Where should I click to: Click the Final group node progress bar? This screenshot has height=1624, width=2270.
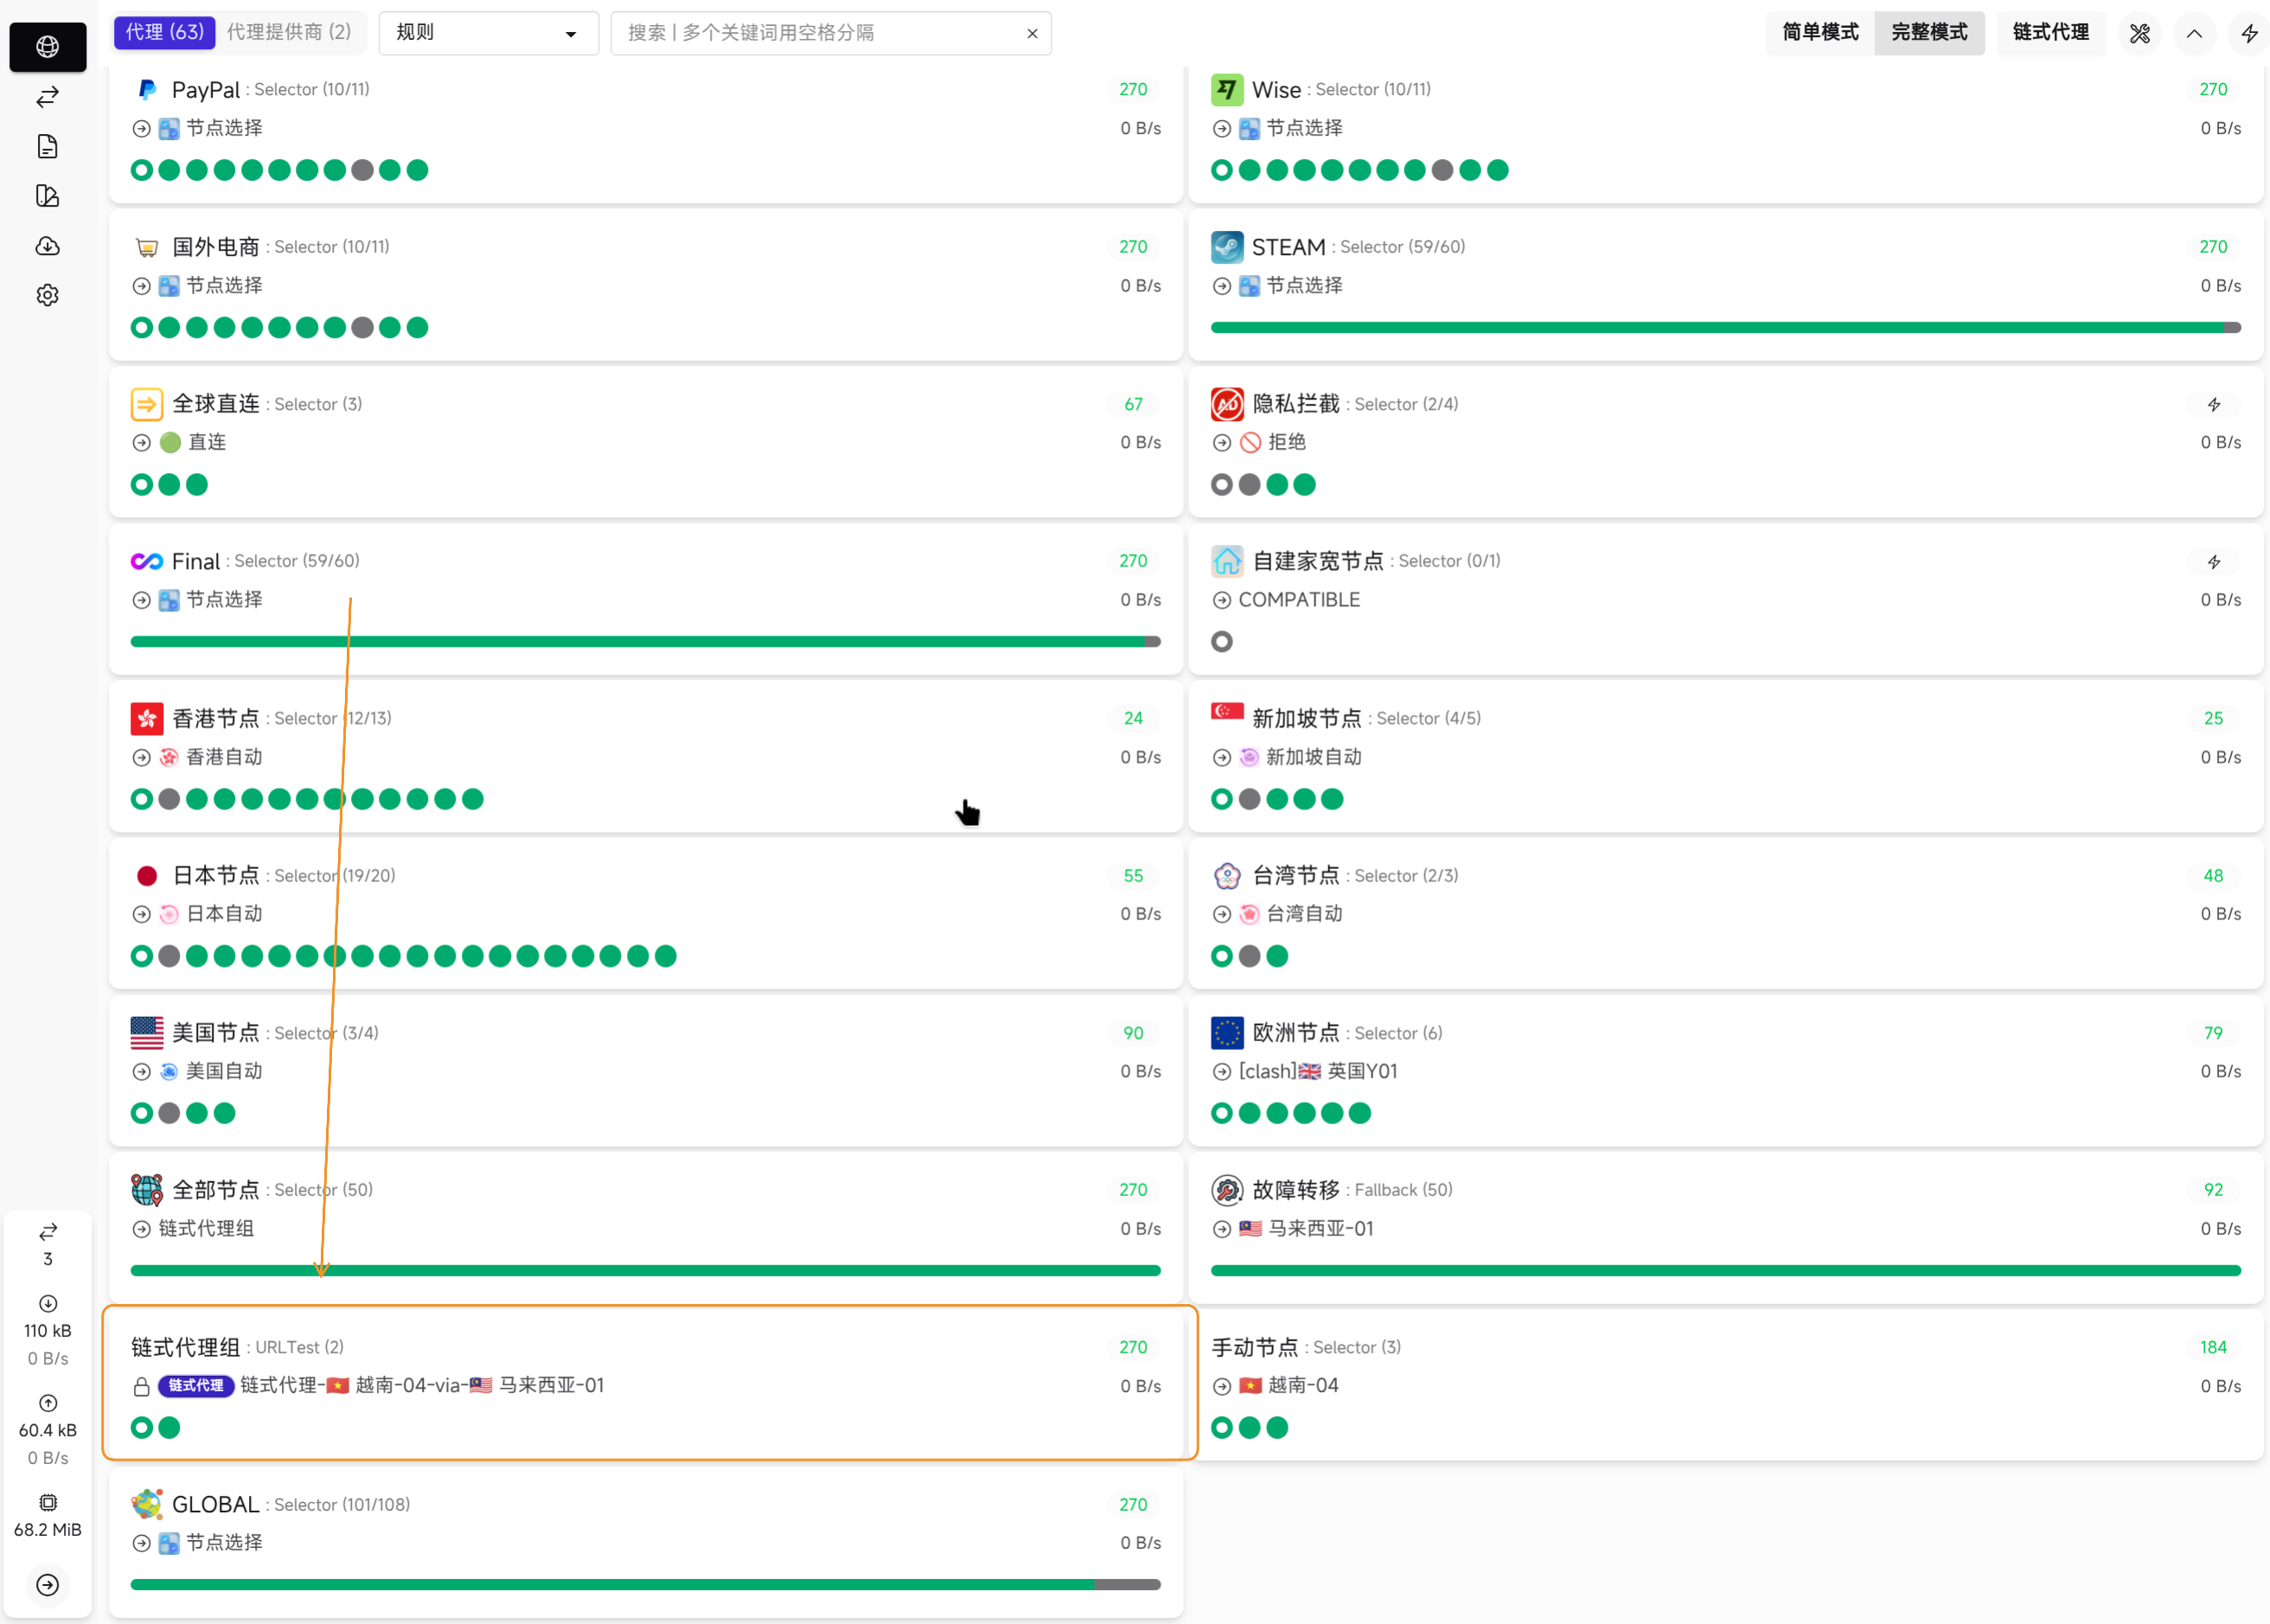click(x=645, y=642)
